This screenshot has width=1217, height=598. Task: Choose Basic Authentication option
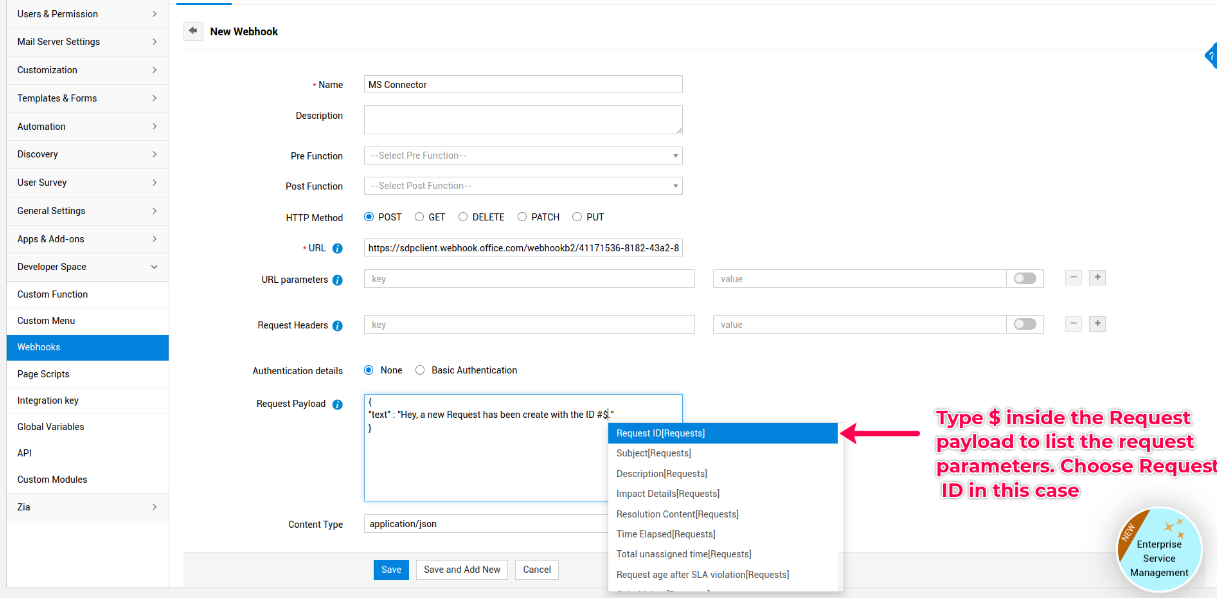tap(421, 370)
